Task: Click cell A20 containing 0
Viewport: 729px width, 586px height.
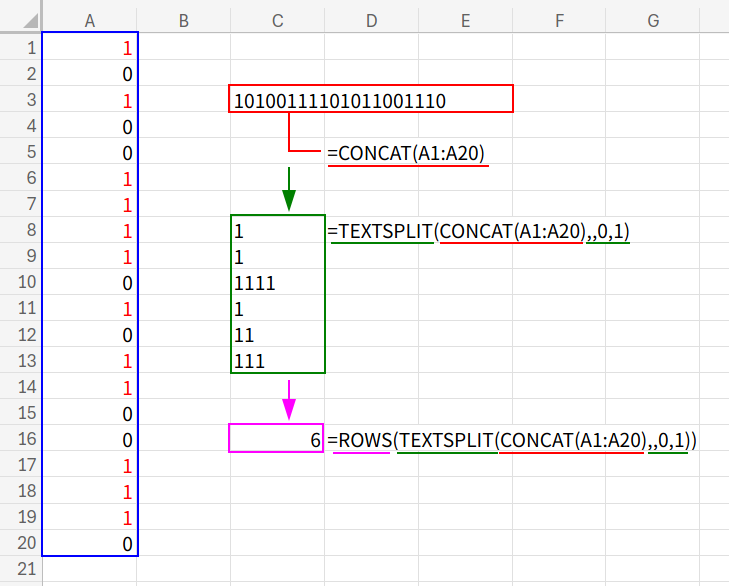Action: tap(90, 543)
